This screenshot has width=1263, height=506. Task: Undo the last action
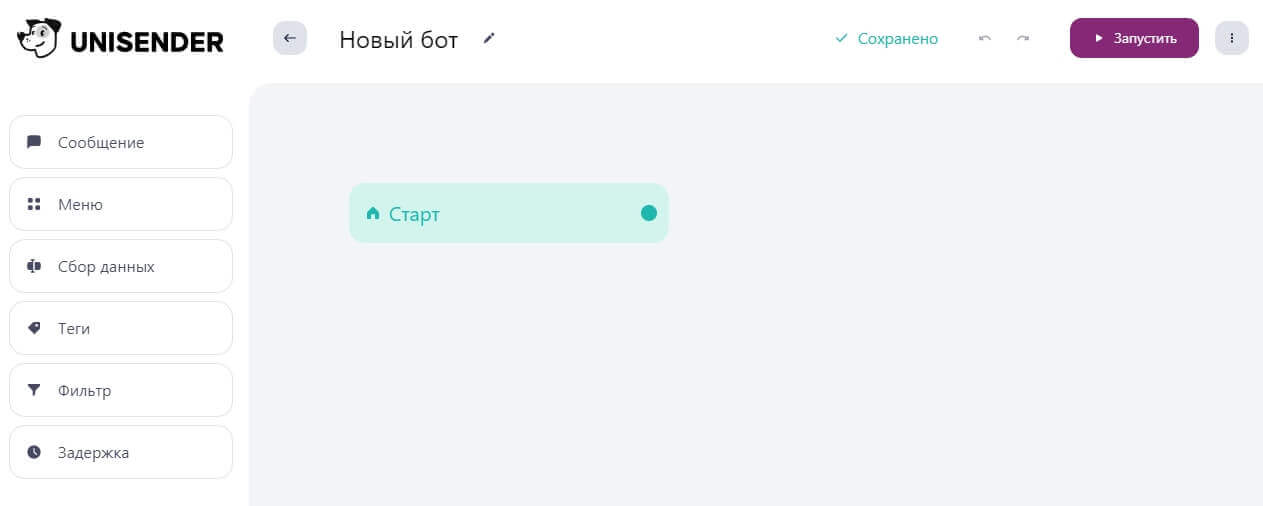[985, 39]
